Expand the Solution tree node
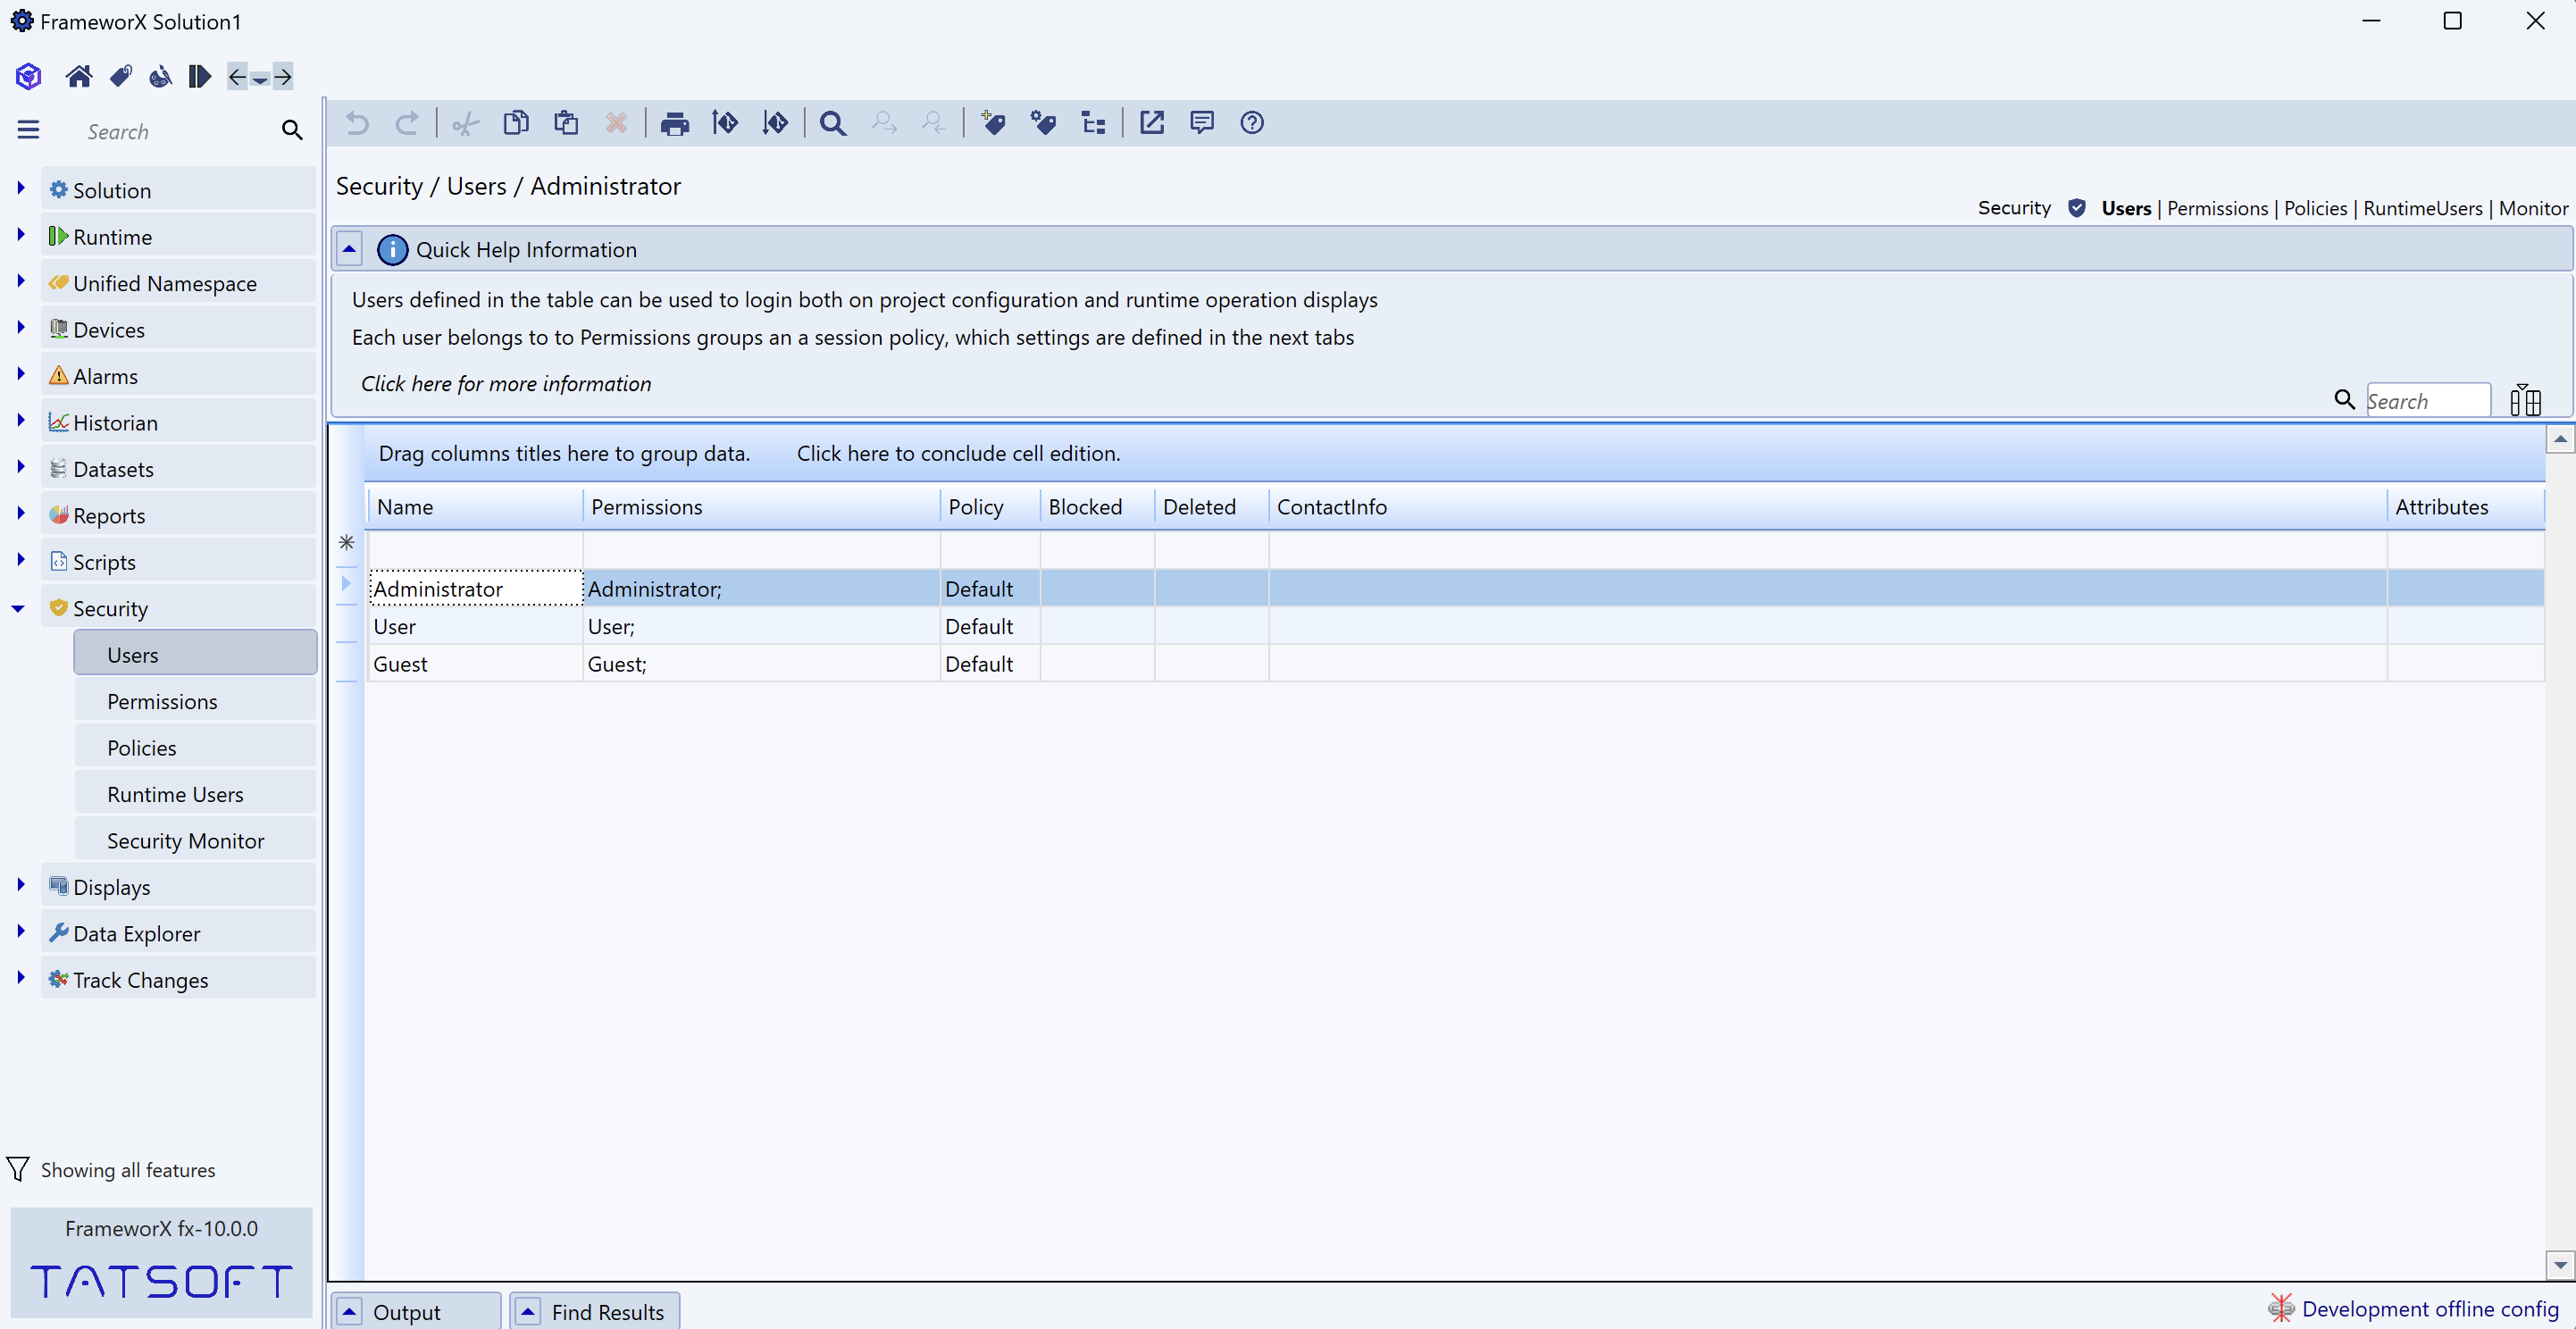2576x1329 pixels. click(x=20, y=188)
